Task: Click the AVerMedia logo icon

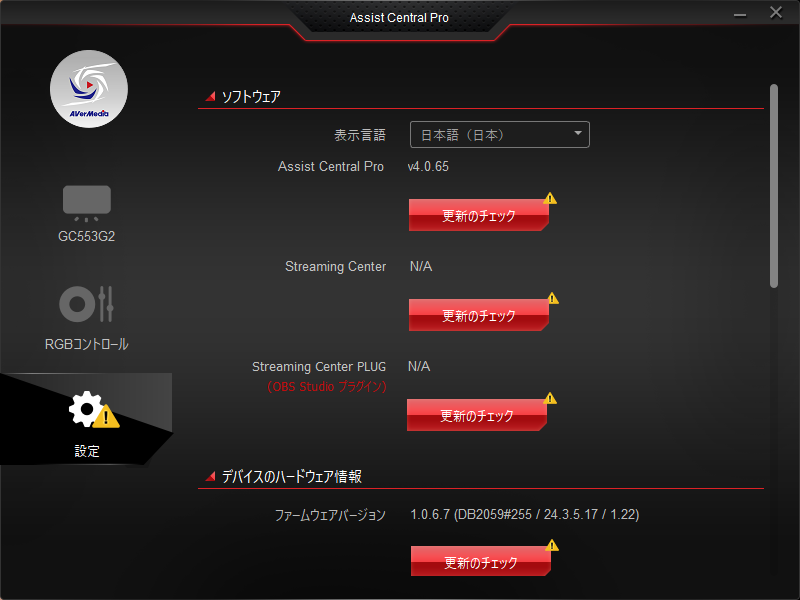Action: (x=89, y=89)
